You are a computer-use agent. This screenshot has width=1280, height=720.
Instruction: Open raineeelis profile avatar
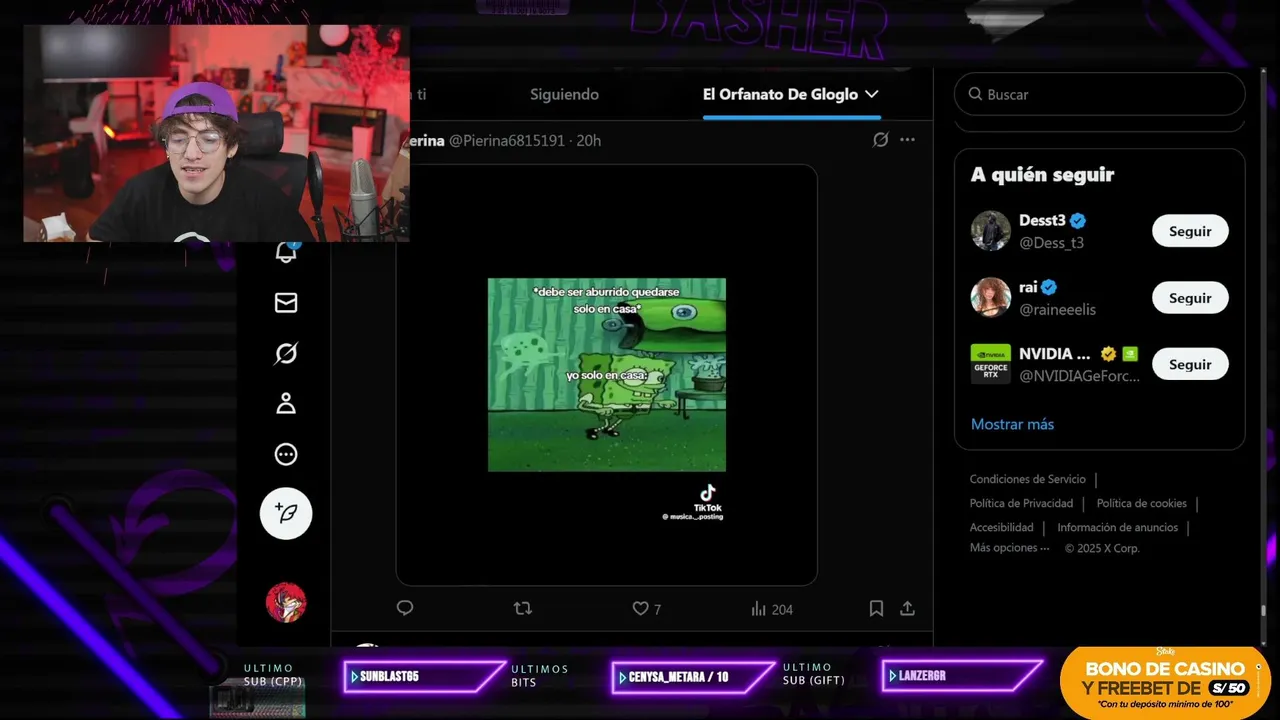[x=991, y=298]
